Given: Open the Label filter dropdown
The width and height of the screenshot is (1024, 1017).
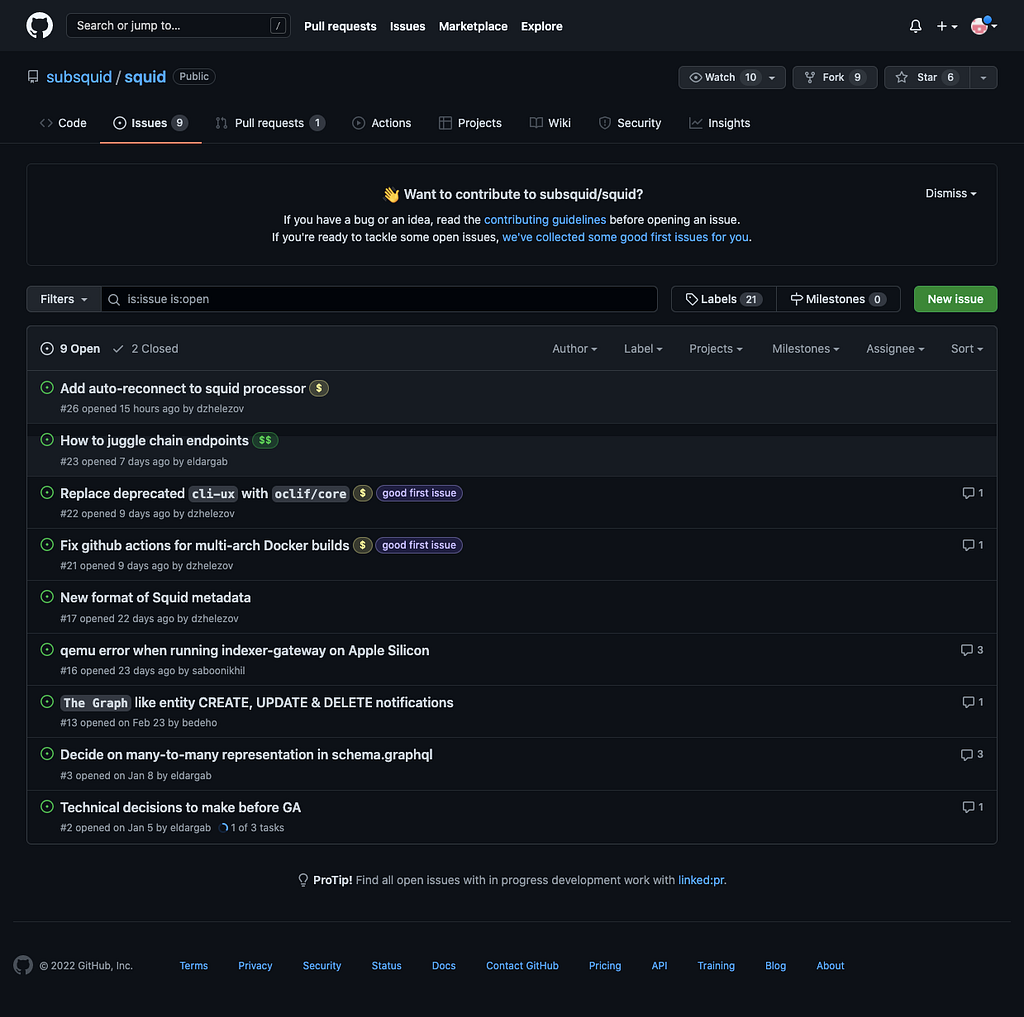Looking at the screenshot, I should tap(643, 349).
